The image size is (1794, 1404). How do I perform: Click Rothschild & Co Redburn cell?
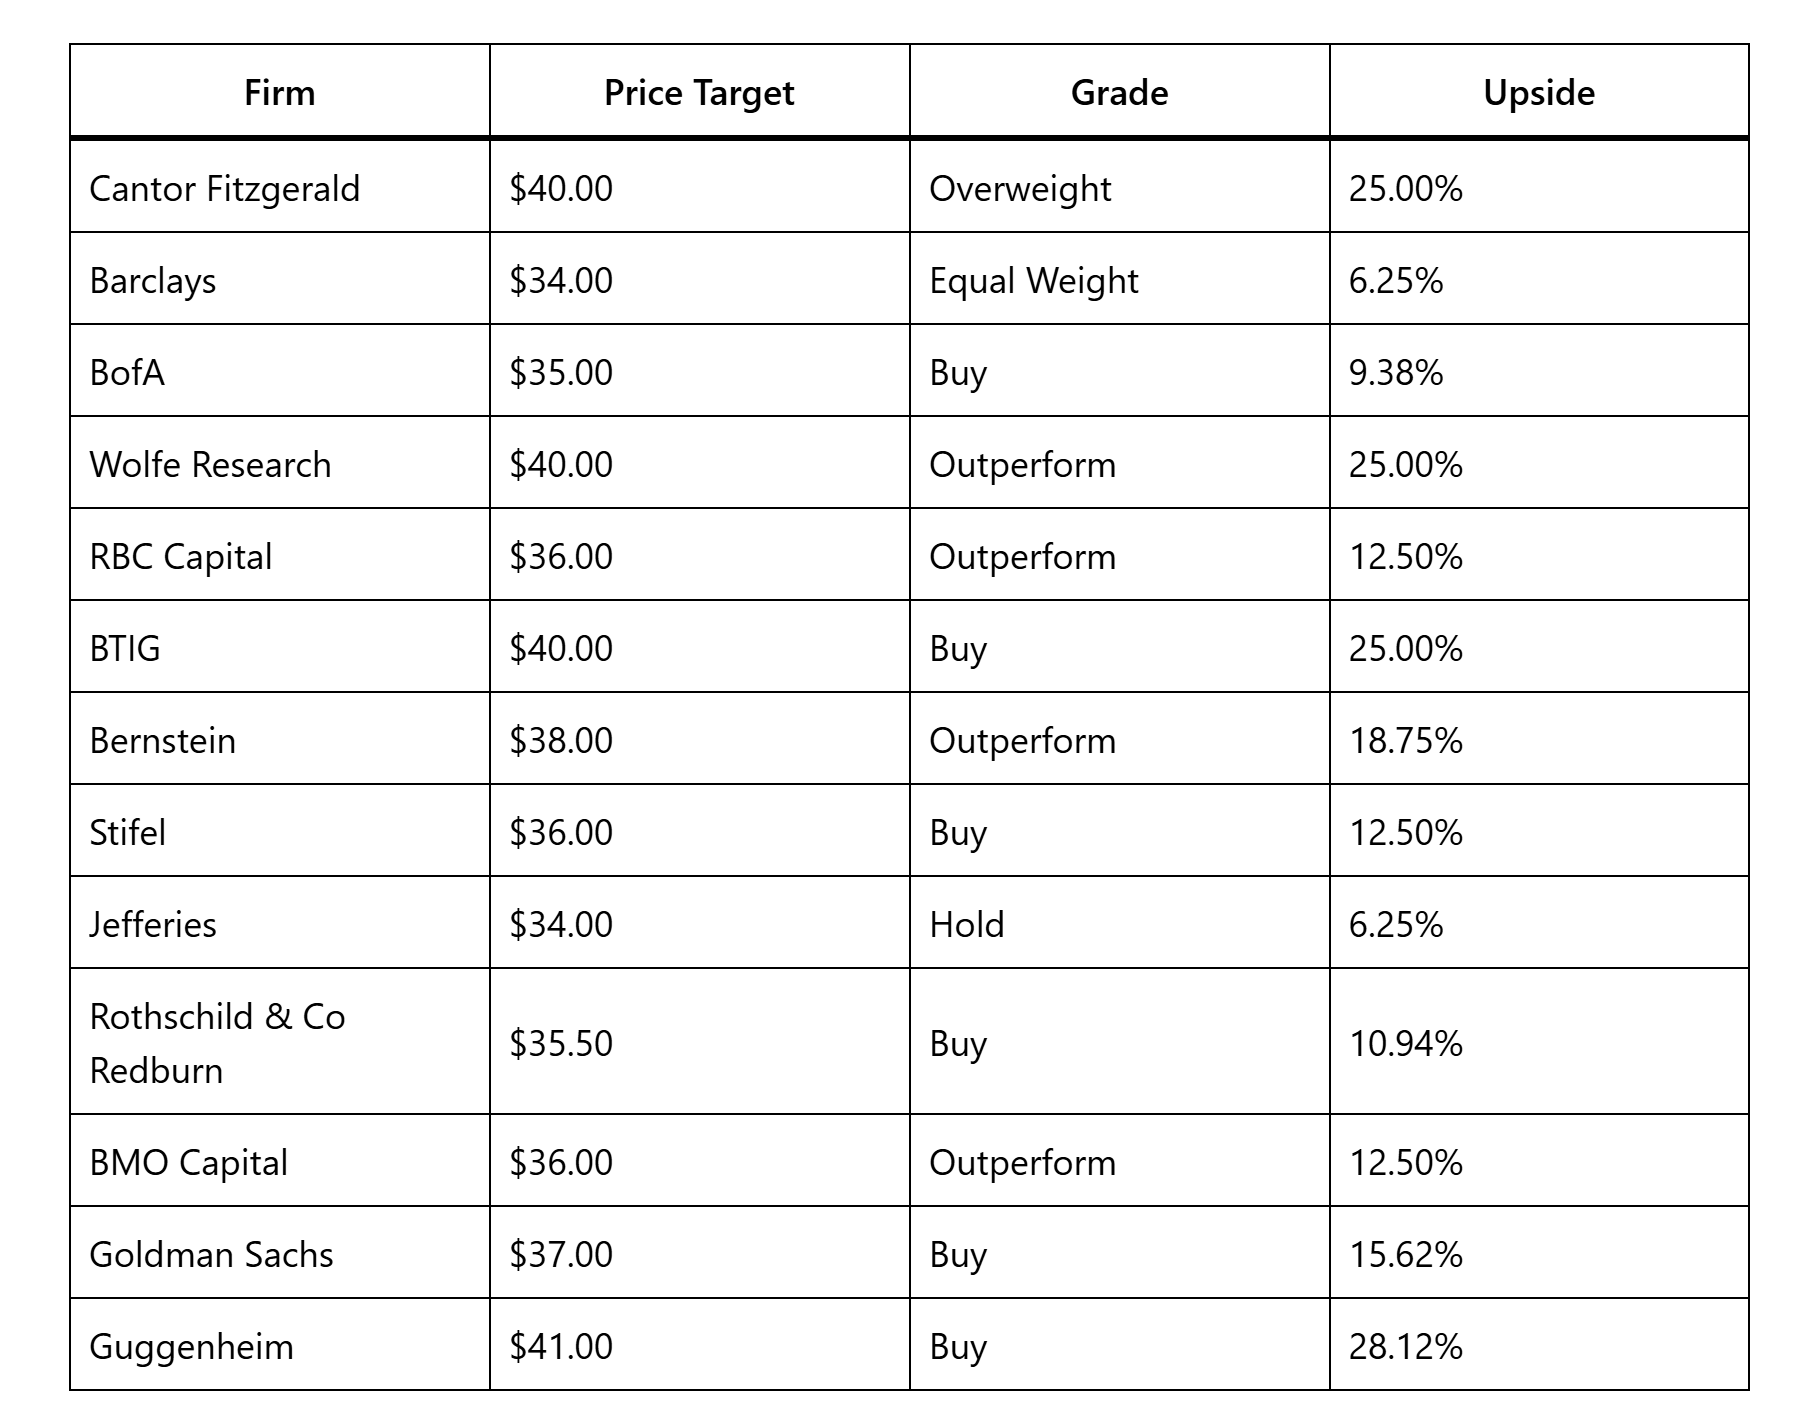point(217,1043)
